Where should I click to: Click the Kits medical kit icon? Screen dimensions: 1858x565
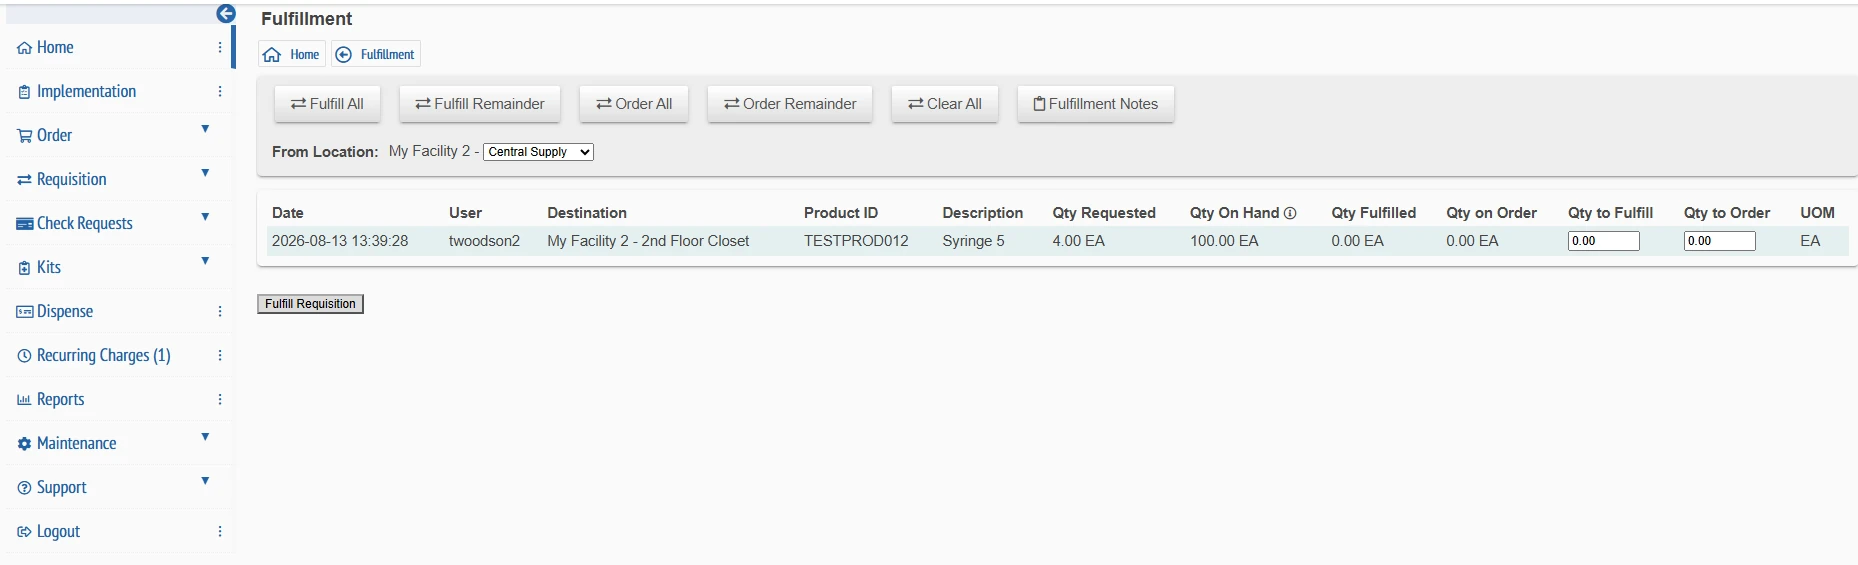tap(25, 268)
